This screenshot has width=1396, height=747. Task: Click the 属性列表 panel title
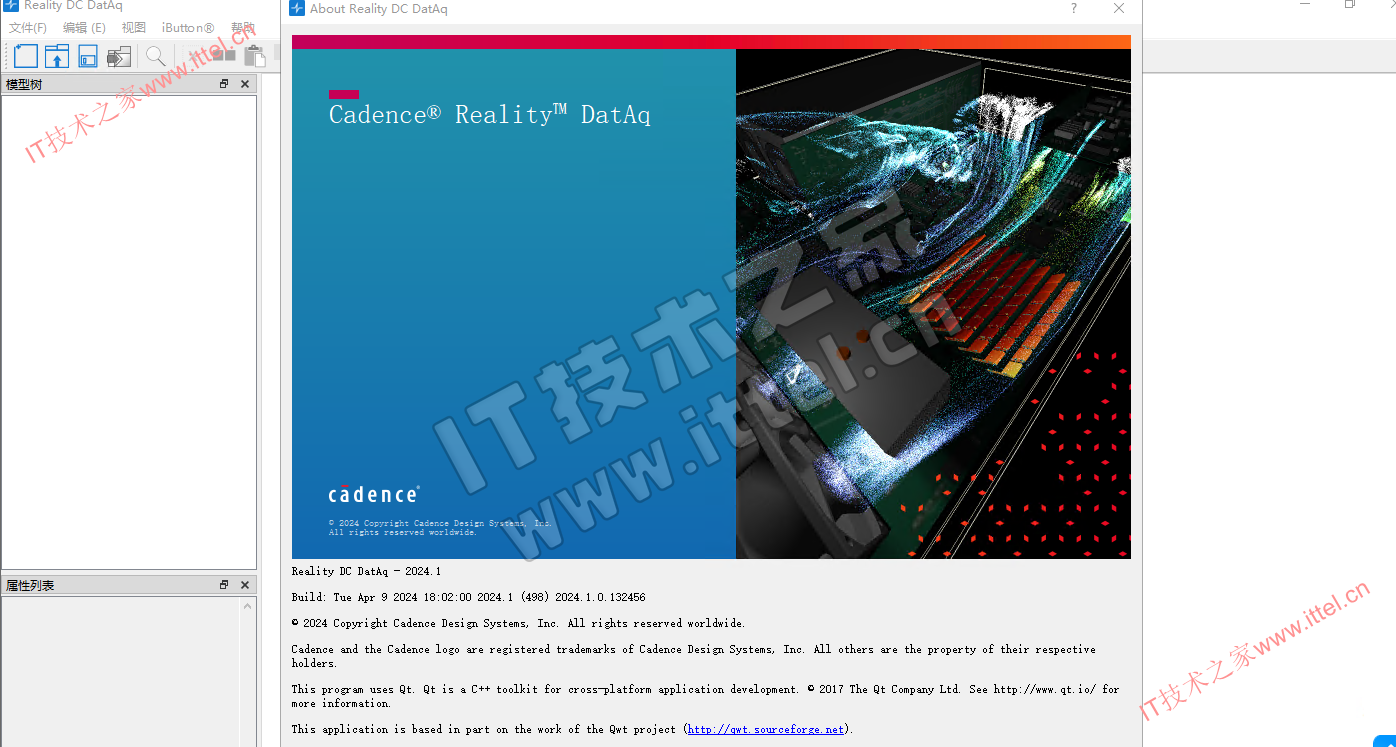click(x=30, y=586)
